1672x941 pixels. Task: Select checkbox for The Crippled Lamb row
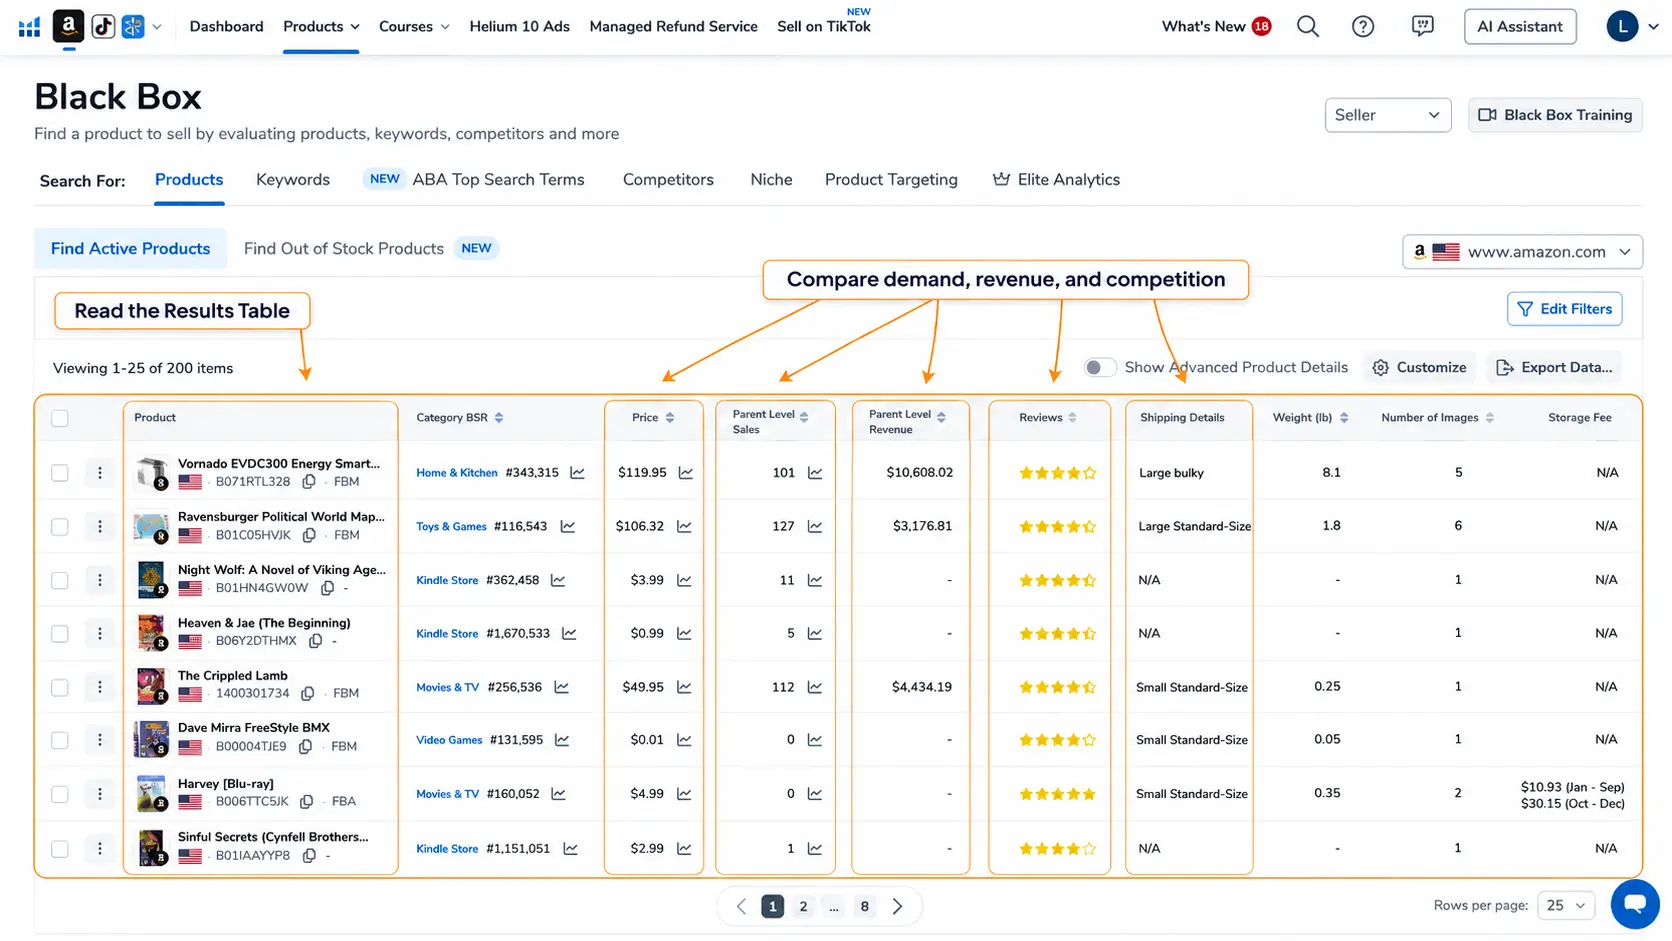click(60, 688)
